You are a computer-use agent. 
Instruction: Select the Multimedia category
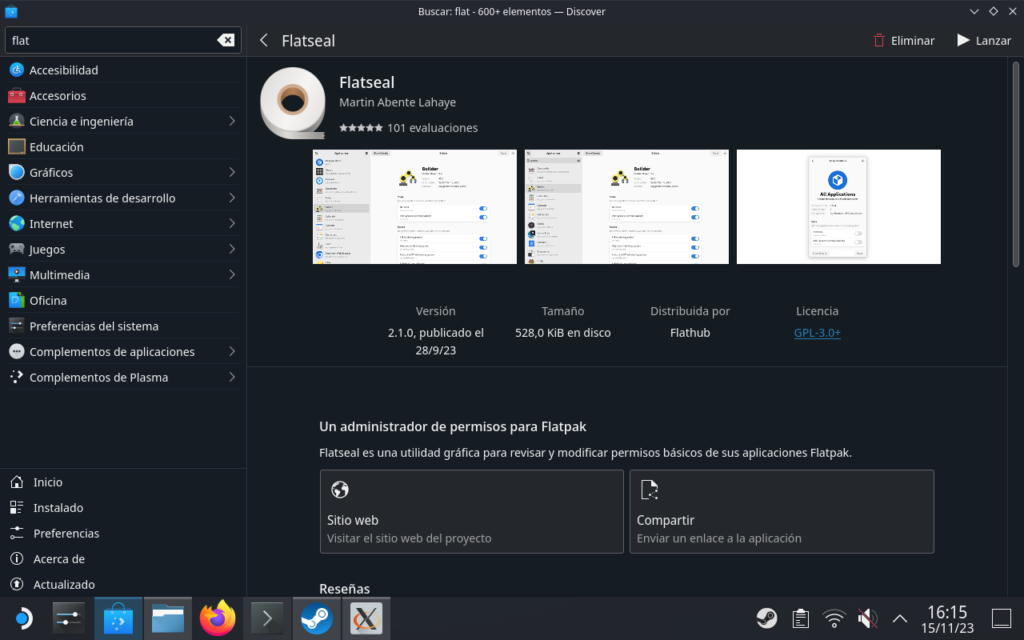point(59,275)
